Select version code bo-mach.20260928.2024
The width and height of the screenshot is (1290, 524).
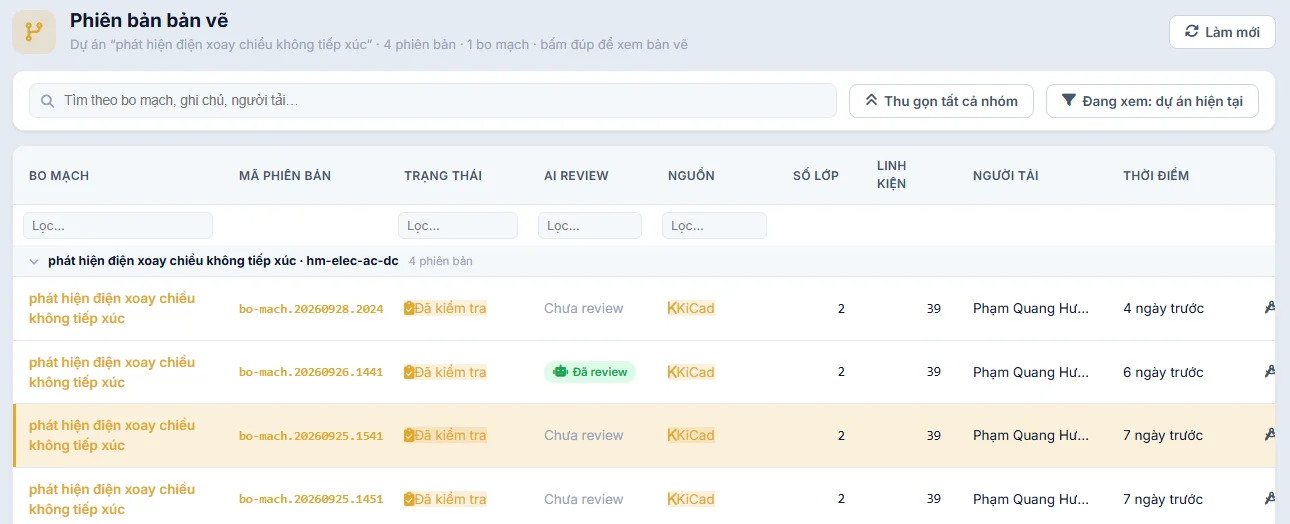(x=311, y=309)
